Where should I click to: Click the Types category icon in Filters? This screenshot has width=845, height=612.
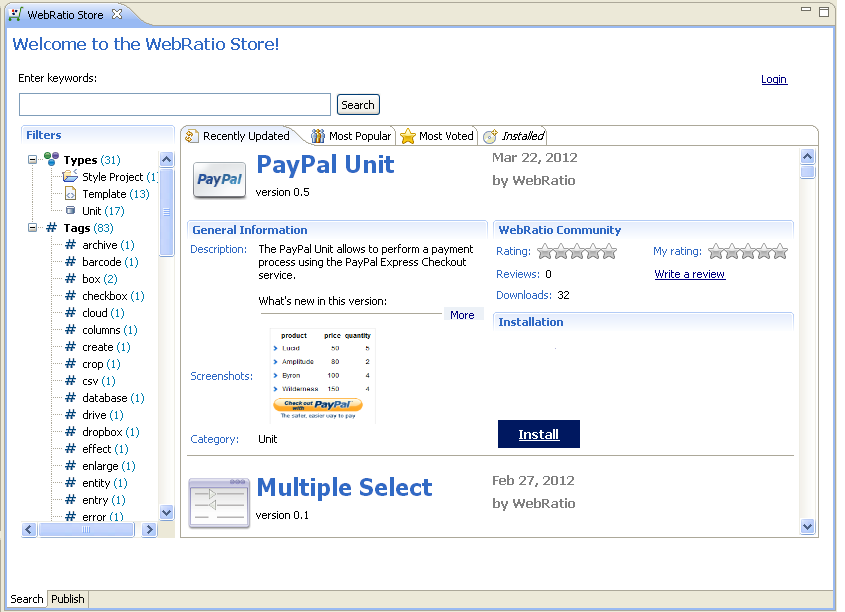51,159
